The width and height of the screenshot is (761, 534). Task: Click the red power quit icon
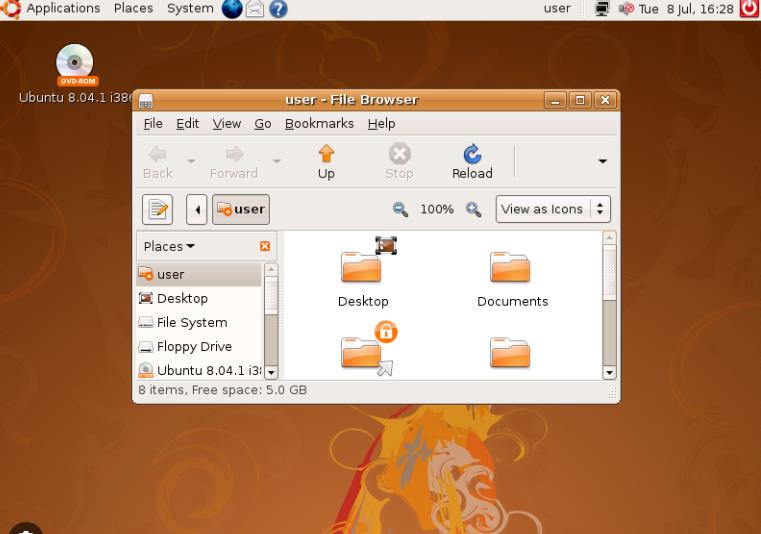click(x=749, y=9)
